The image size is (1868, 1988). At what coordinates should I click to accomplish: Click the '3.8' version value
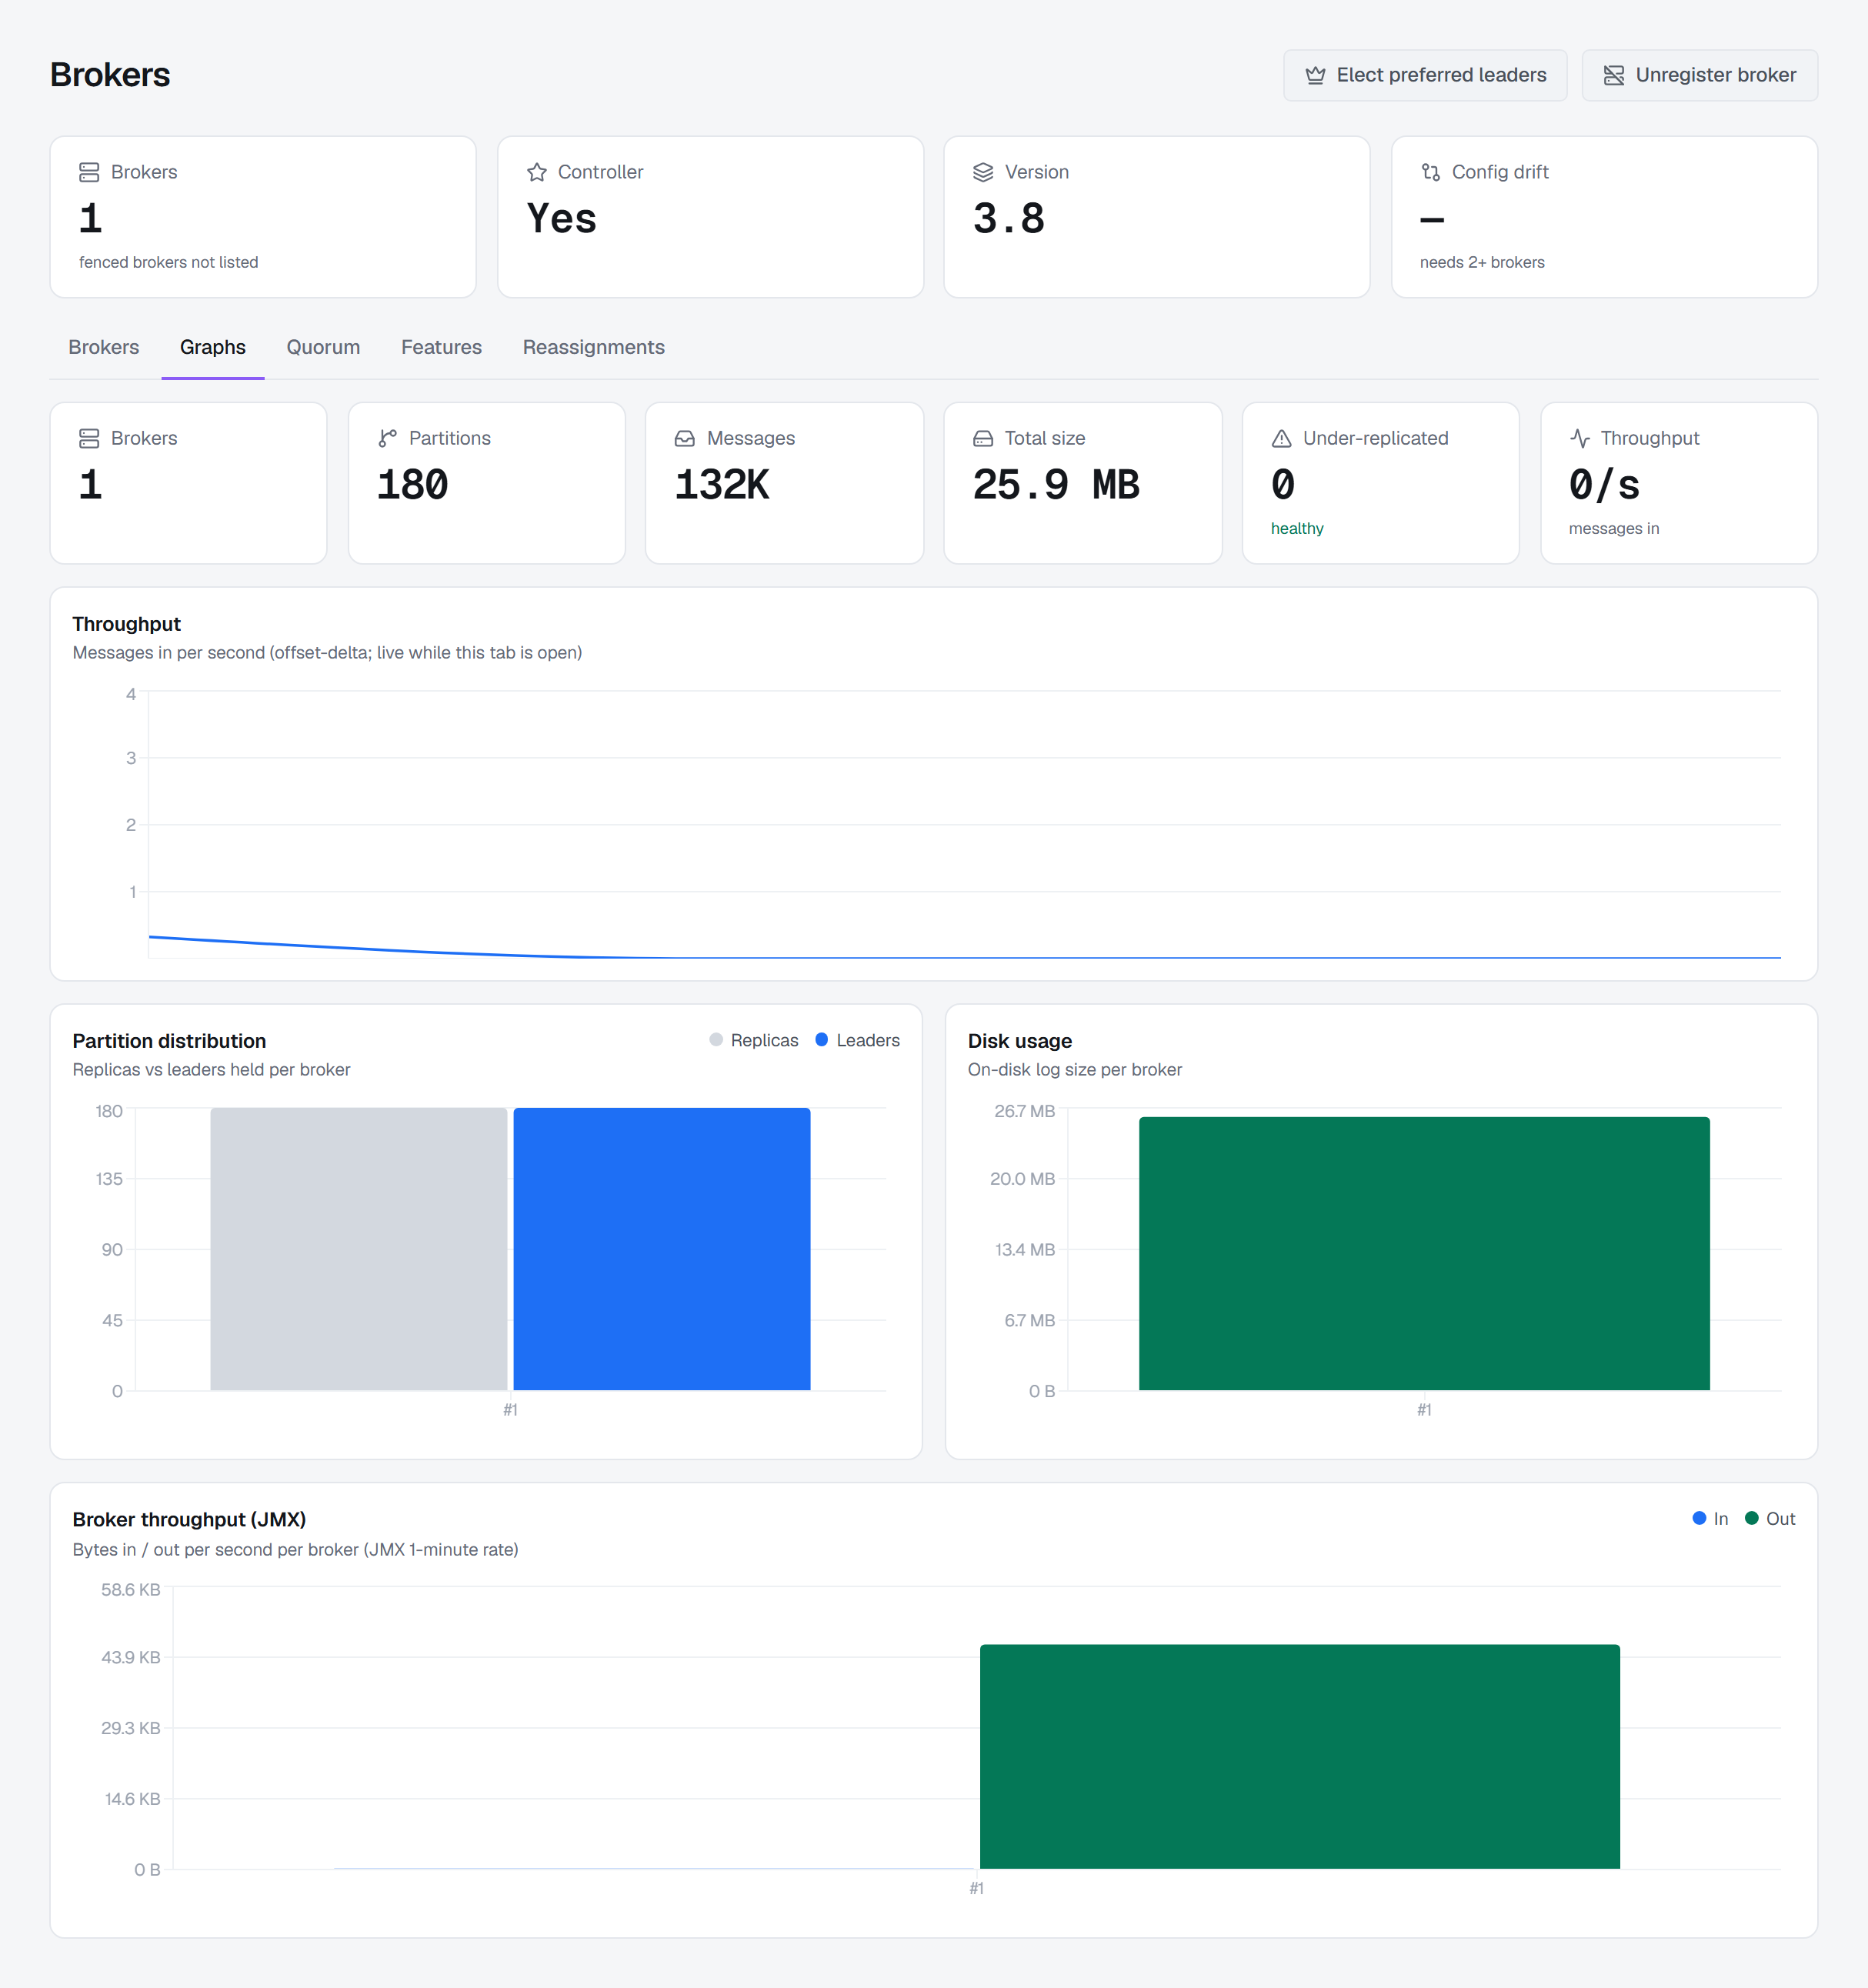1008,219
